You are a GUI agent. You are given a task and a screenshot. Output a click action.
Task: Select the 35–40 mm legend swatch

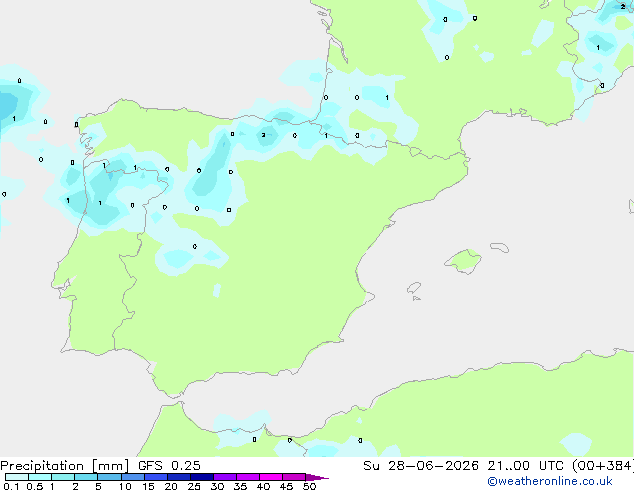click(248, 477)
